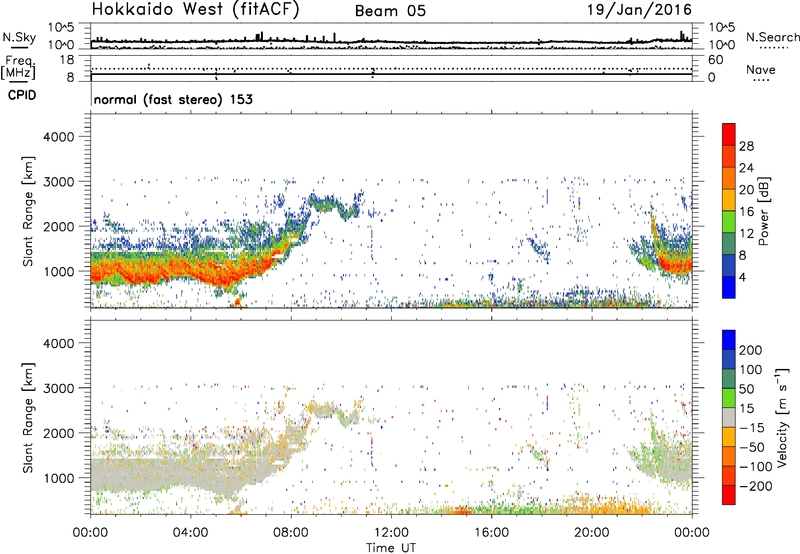Click the blue bottom of Power colorbar
Image resolution: width=800 pixels, height=554 pixels.
click(x=729, y=287)
